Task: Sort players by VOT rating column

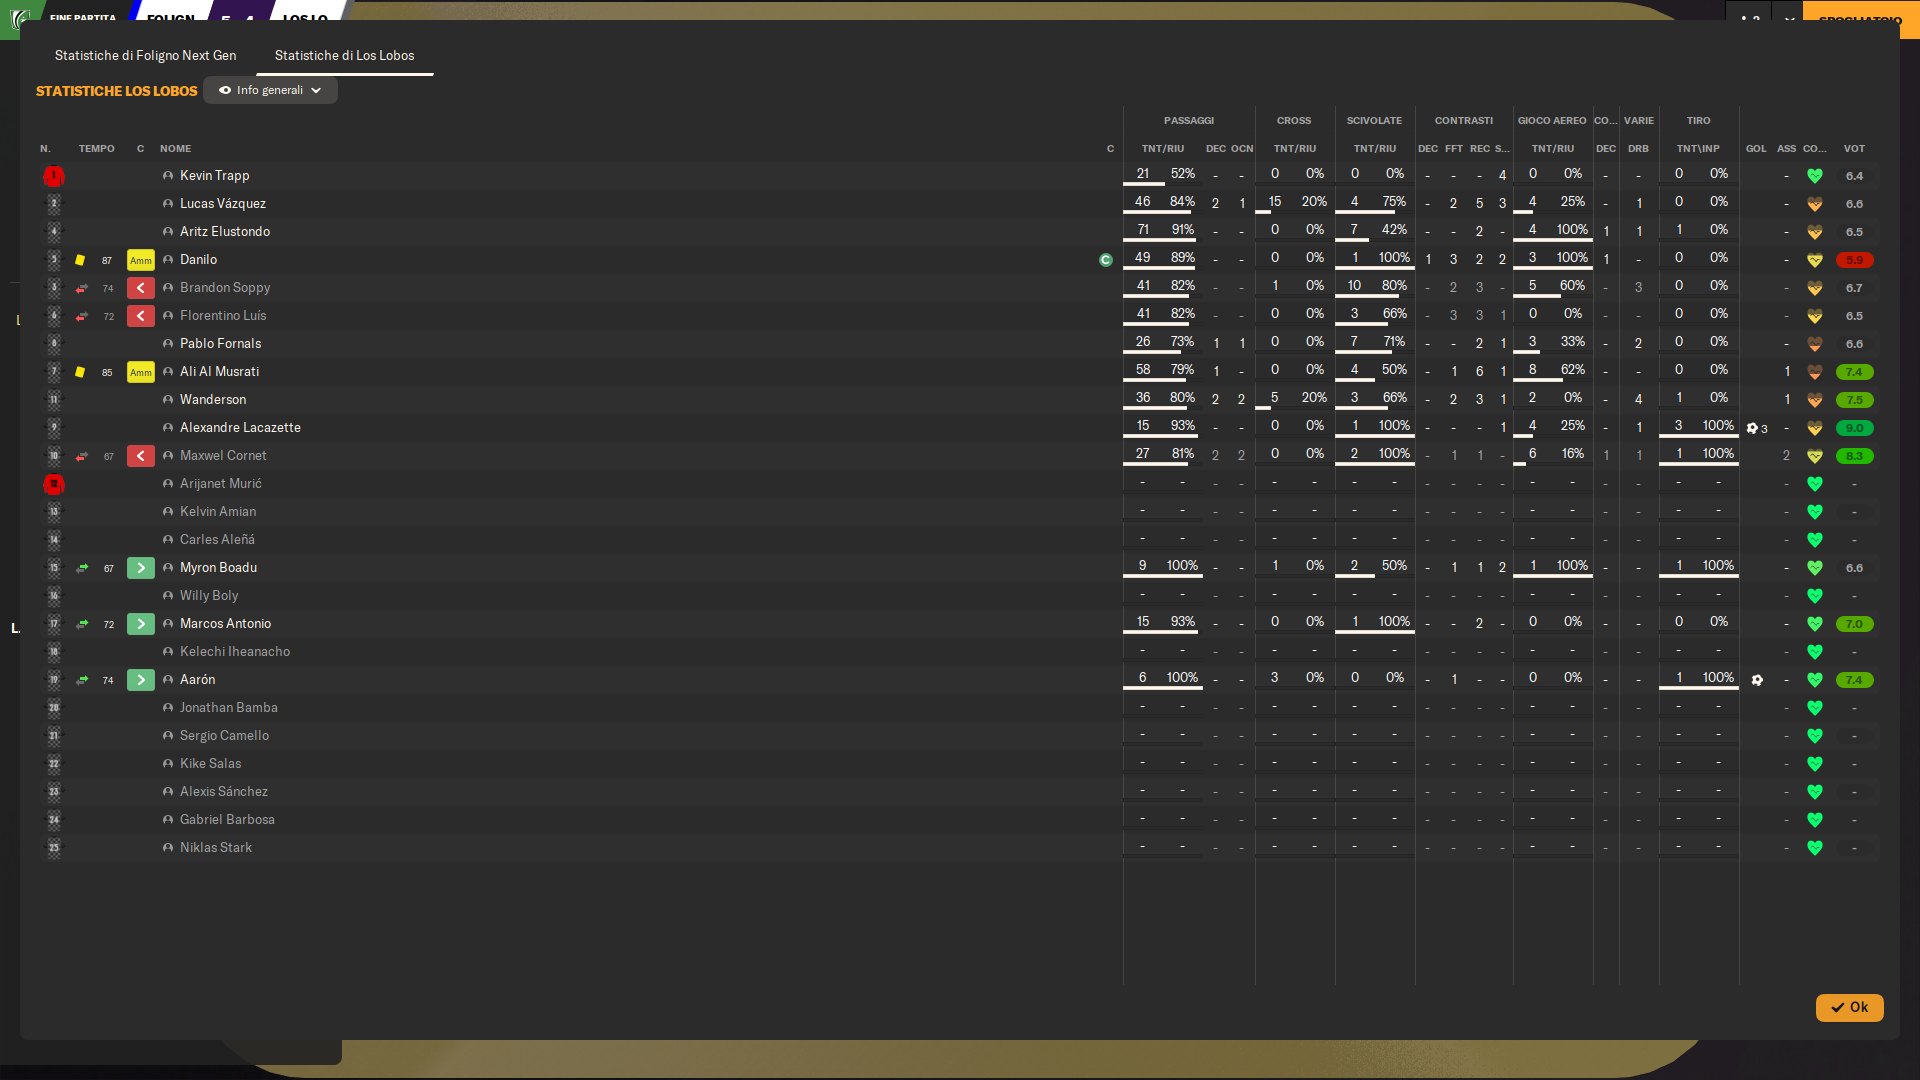Action: 1853,149
